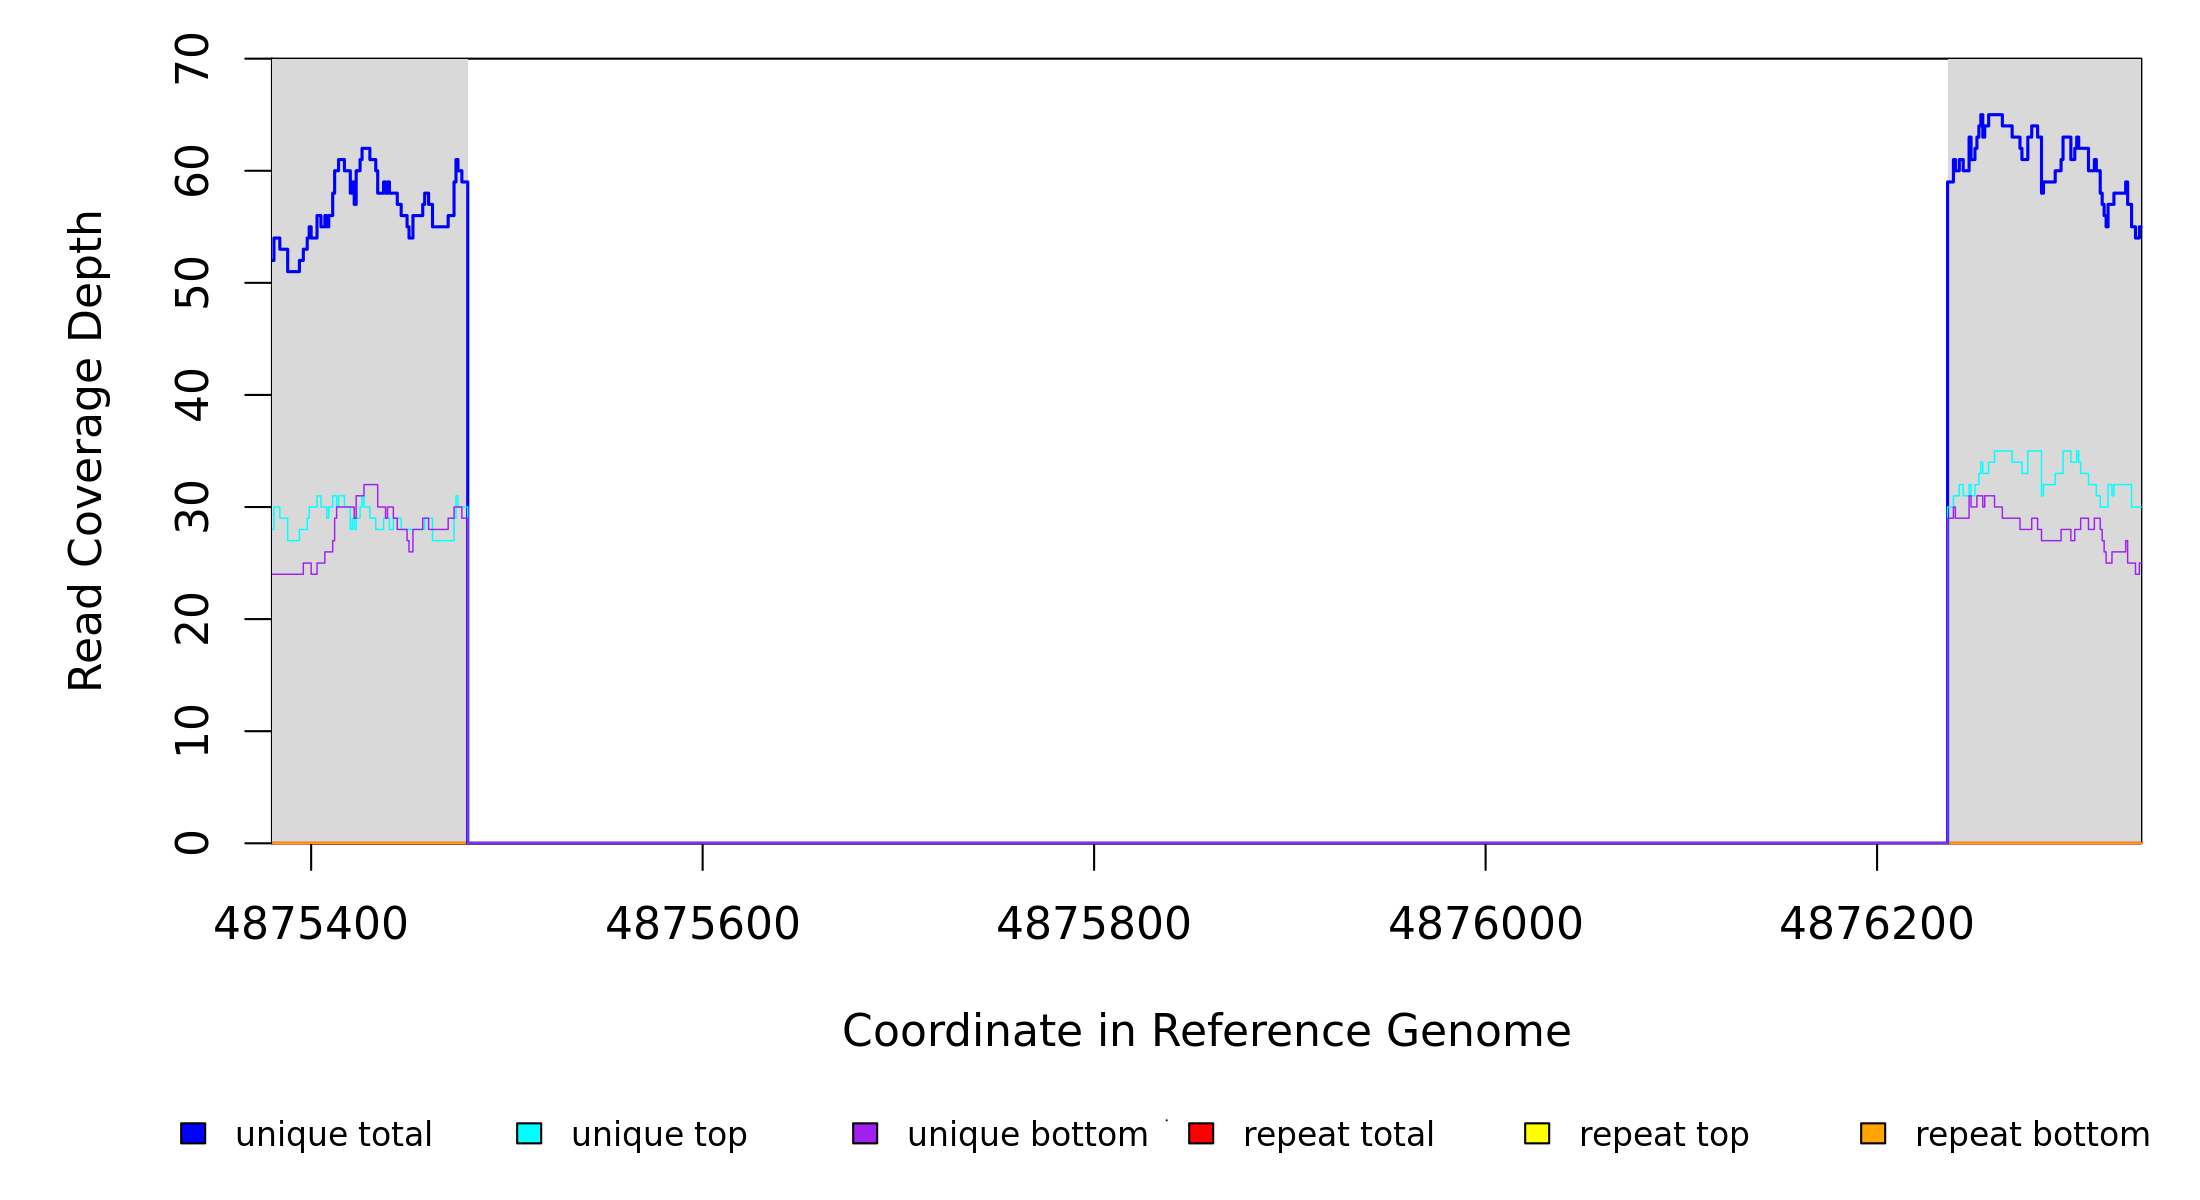
Task: Click the red repeat total legend swatch
Action: 1201,1133
